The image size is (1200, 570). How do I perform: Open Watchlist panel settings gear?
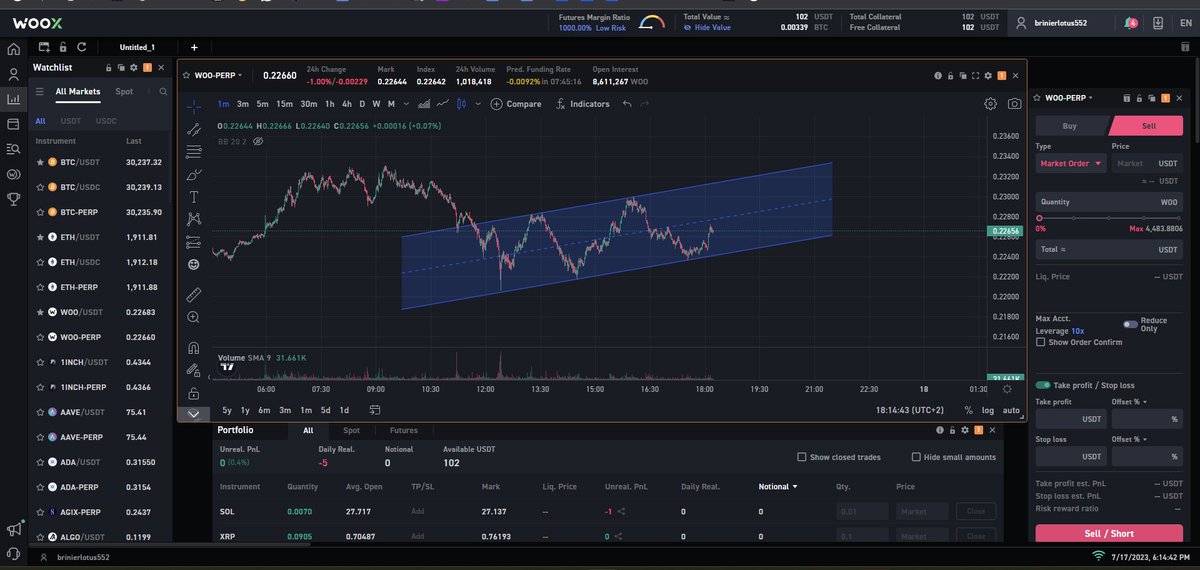[134, 67]
